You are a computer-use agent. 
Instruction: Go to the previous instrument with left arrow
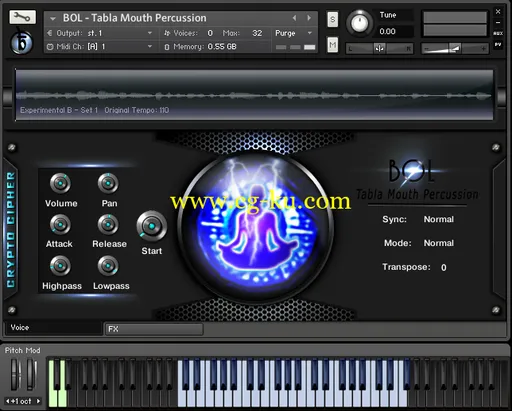click(x=294, y=18)
